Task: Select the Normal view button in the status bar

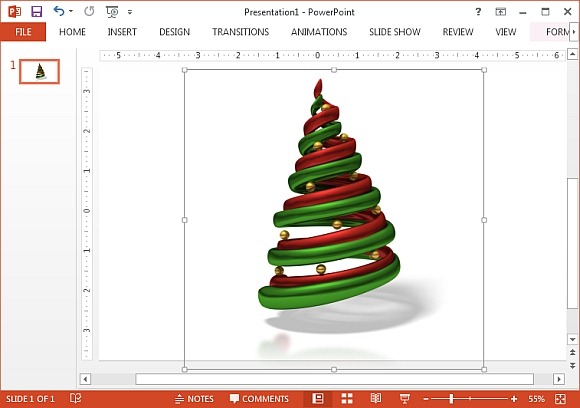Action: tap(318, 398)
